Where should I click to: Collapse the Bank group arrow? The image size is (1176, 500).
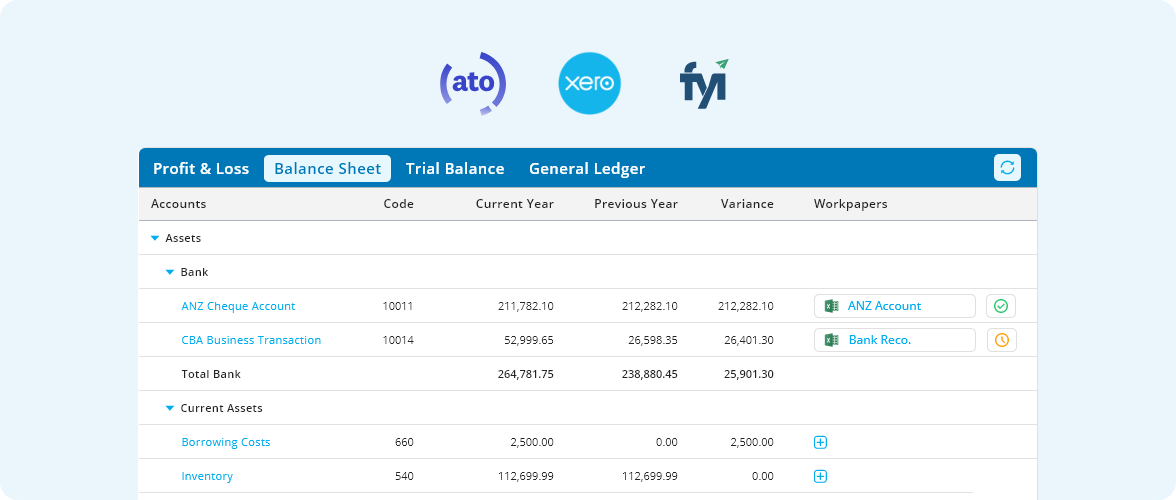pos(170,272)
